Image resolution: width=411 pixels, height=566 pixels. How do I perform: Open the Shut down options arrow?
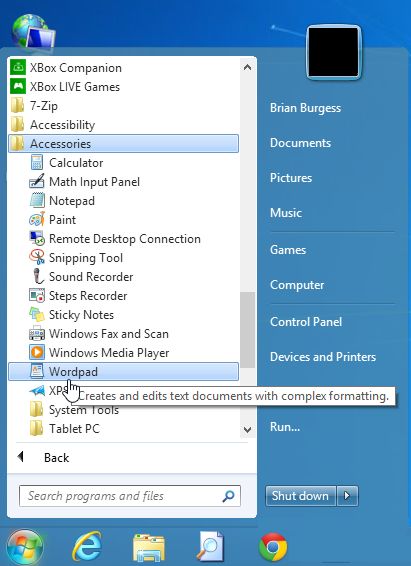coord(347,496)
